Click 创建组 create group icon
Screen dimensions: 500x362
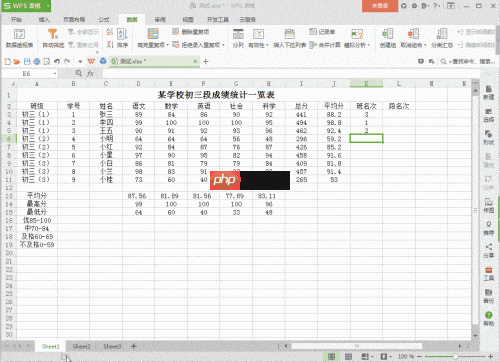(388, 34)
